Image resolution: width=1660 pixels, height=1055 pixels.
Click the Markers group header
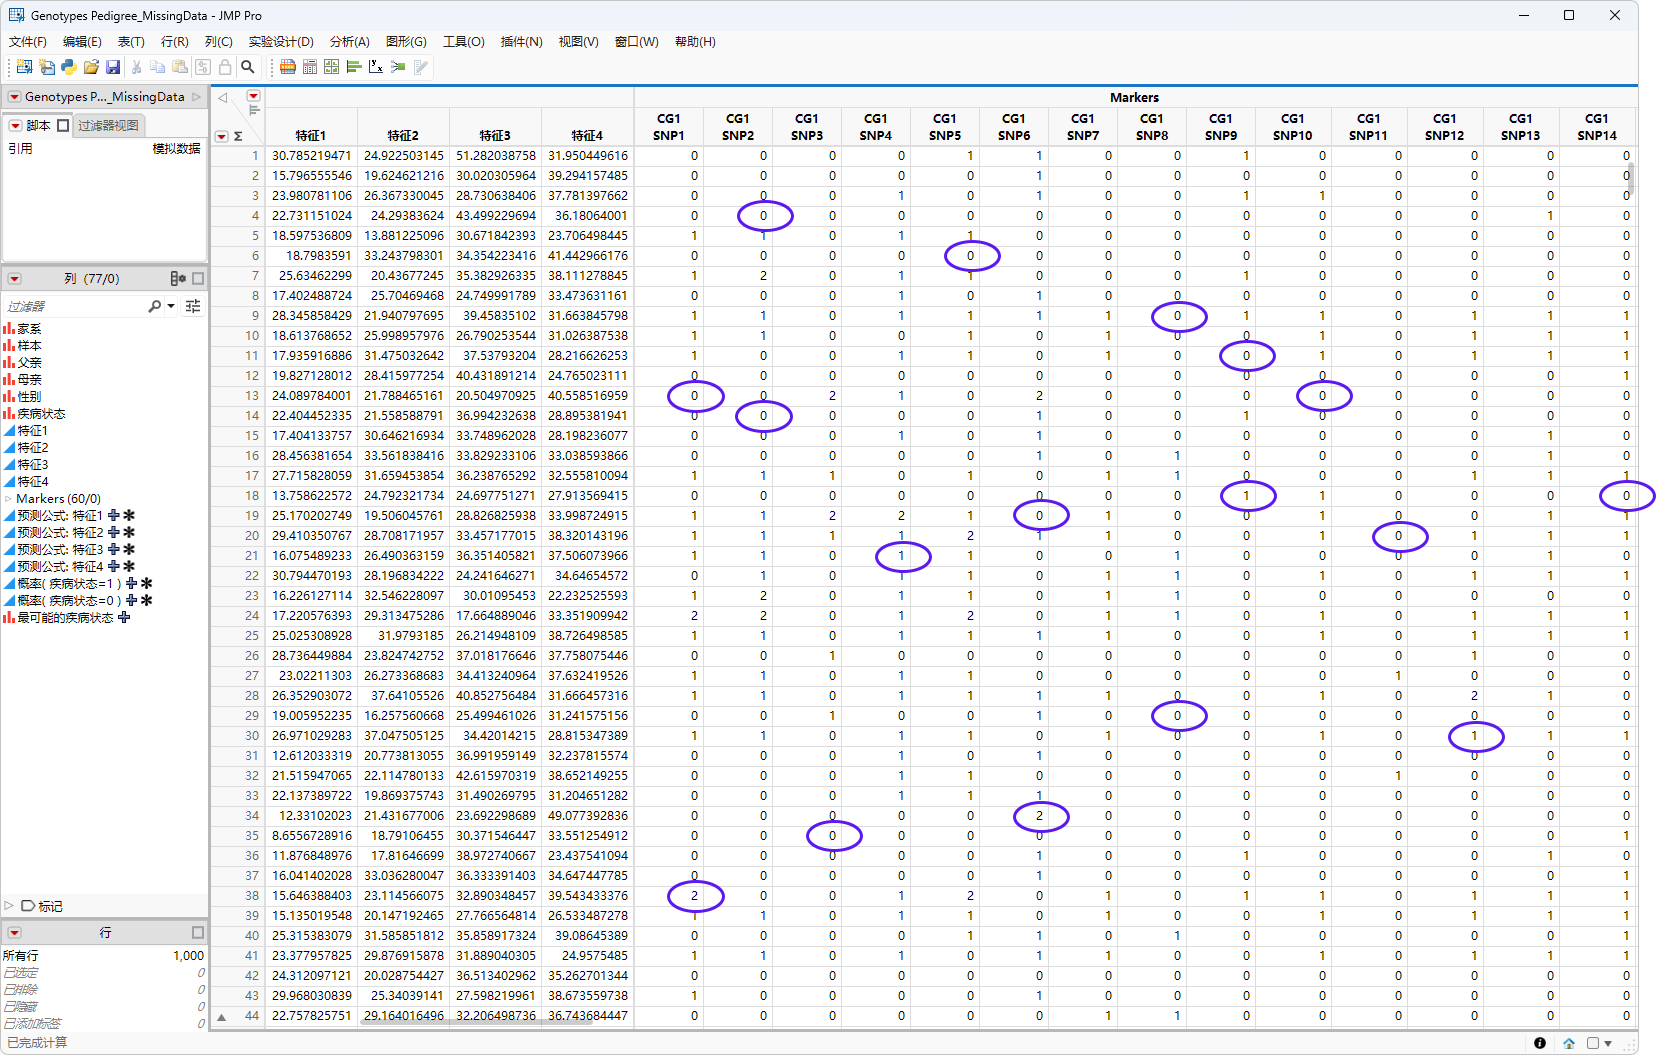point(1134,97)
